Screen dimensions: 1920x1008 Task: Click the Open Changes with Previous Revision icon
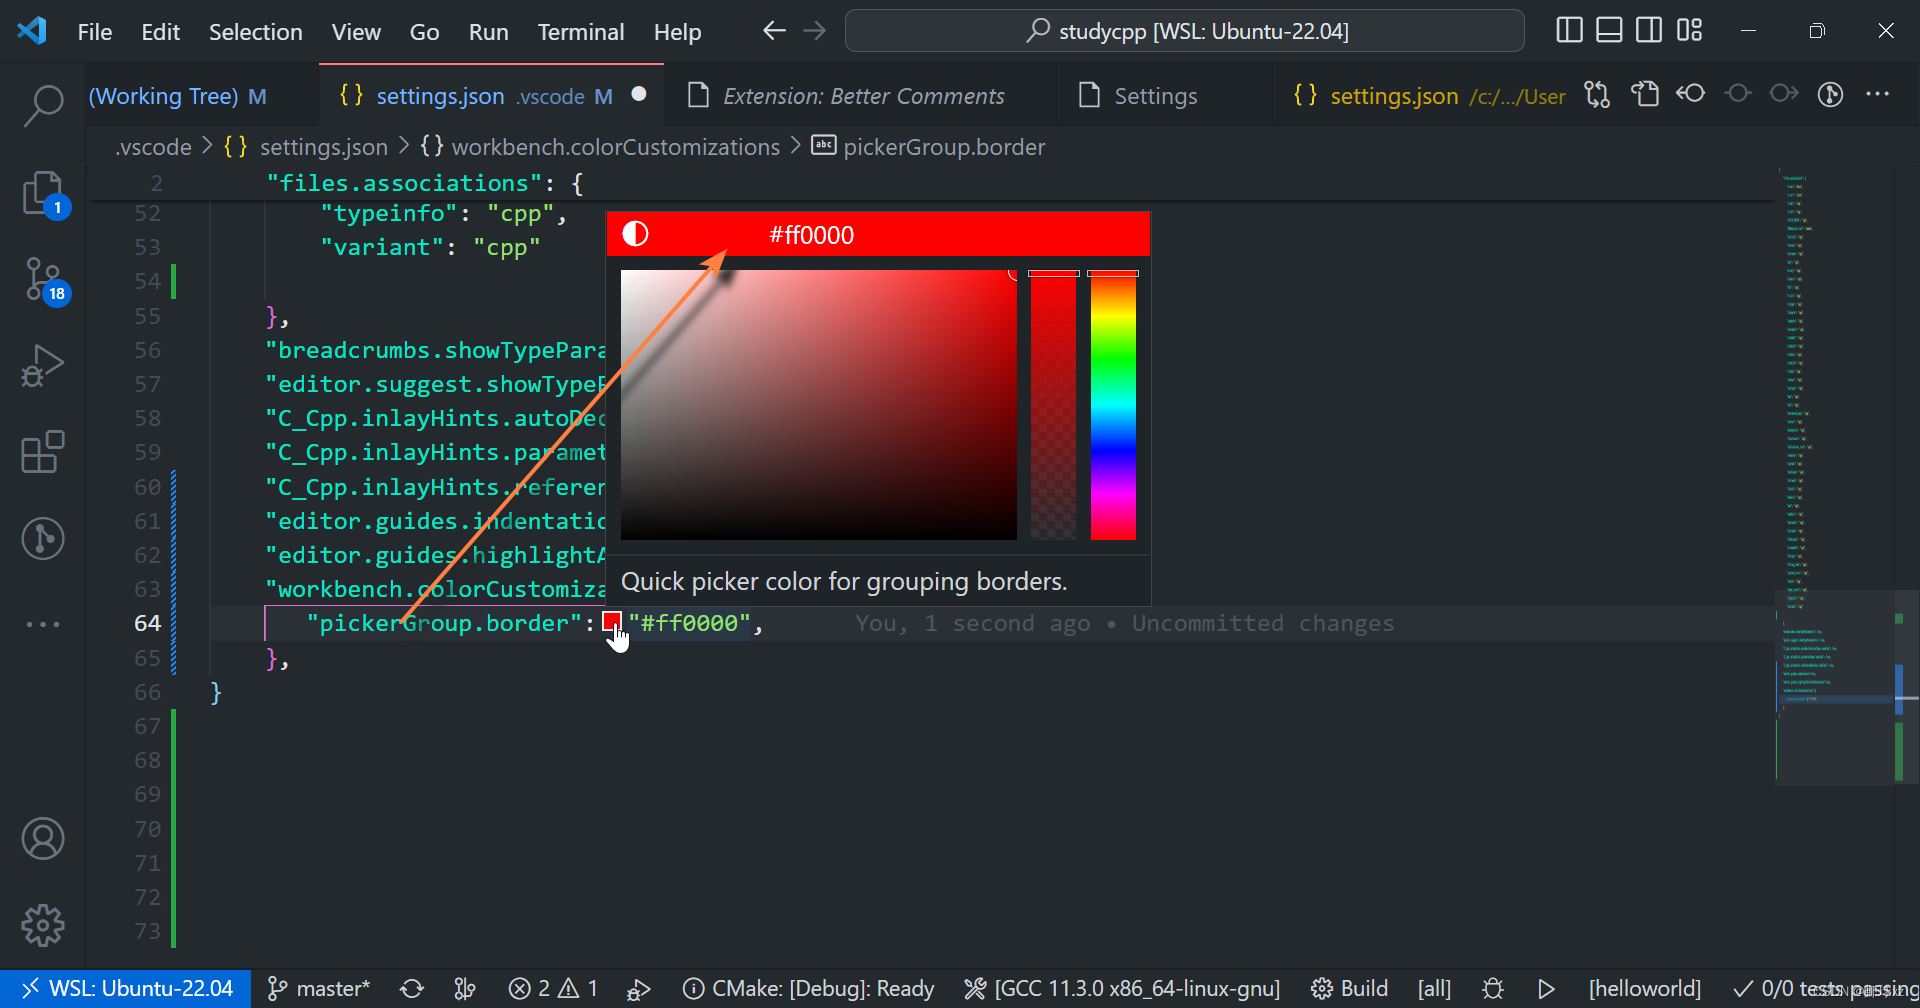[1691, 95]
